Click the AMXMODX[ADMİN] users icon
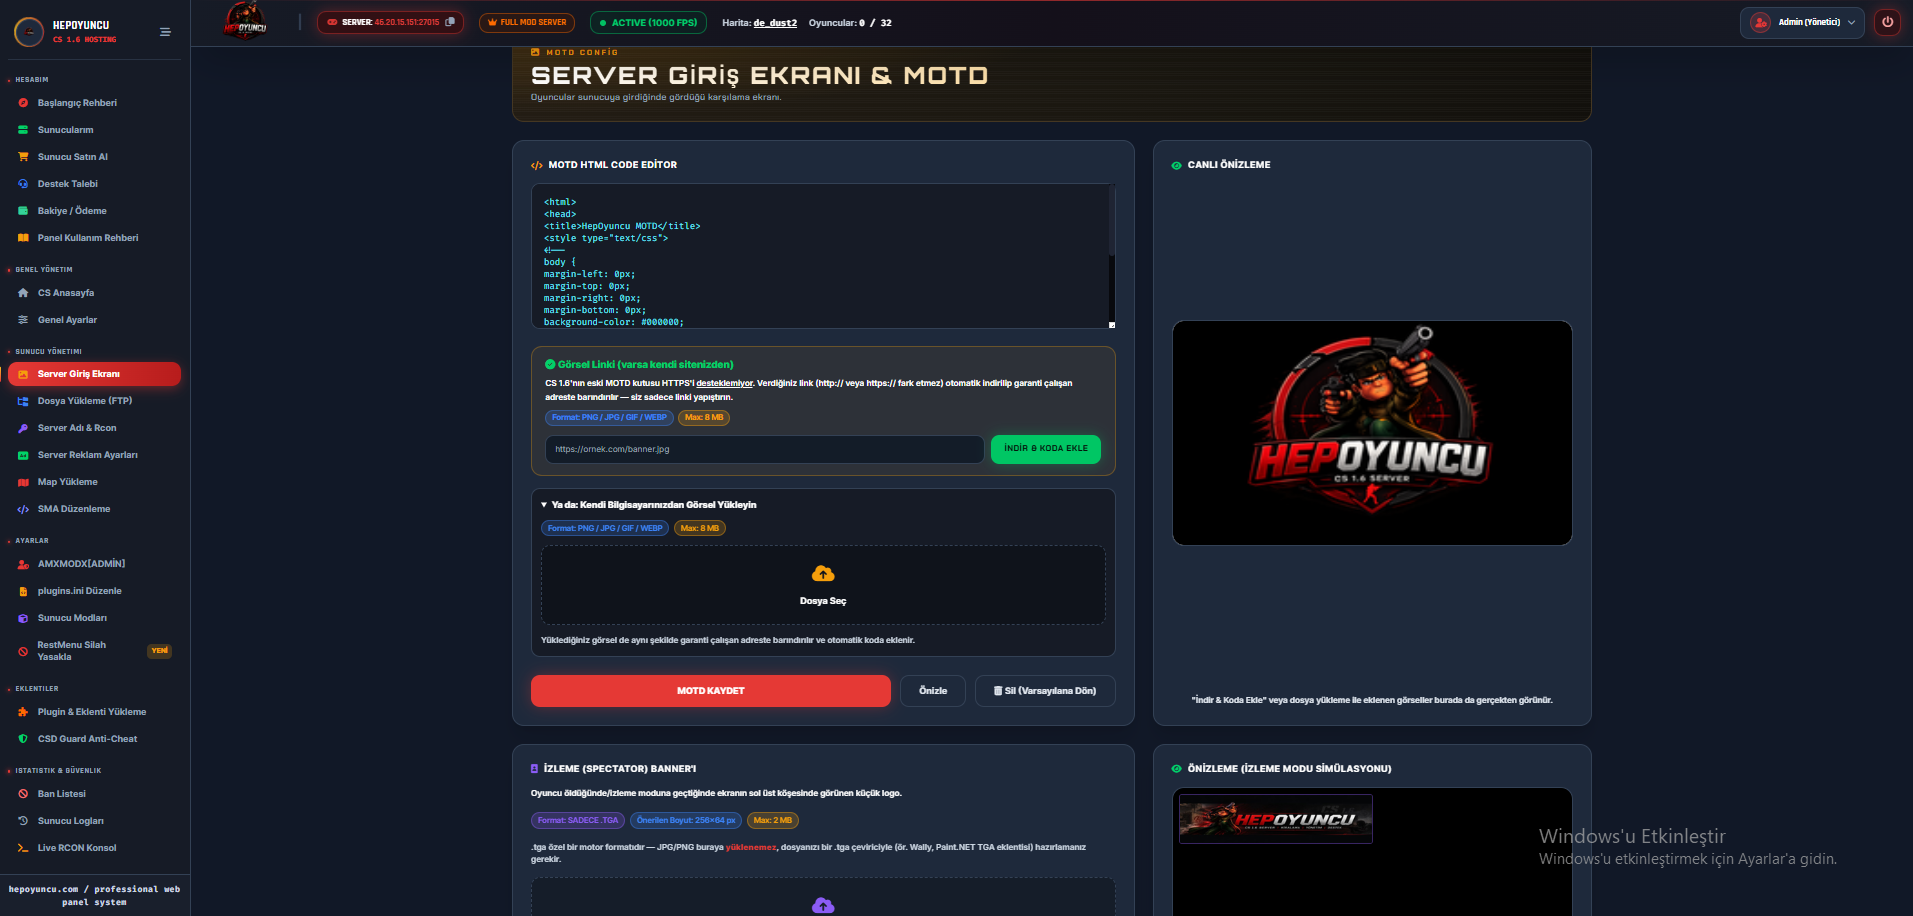1913x916 pixels. 23,564
